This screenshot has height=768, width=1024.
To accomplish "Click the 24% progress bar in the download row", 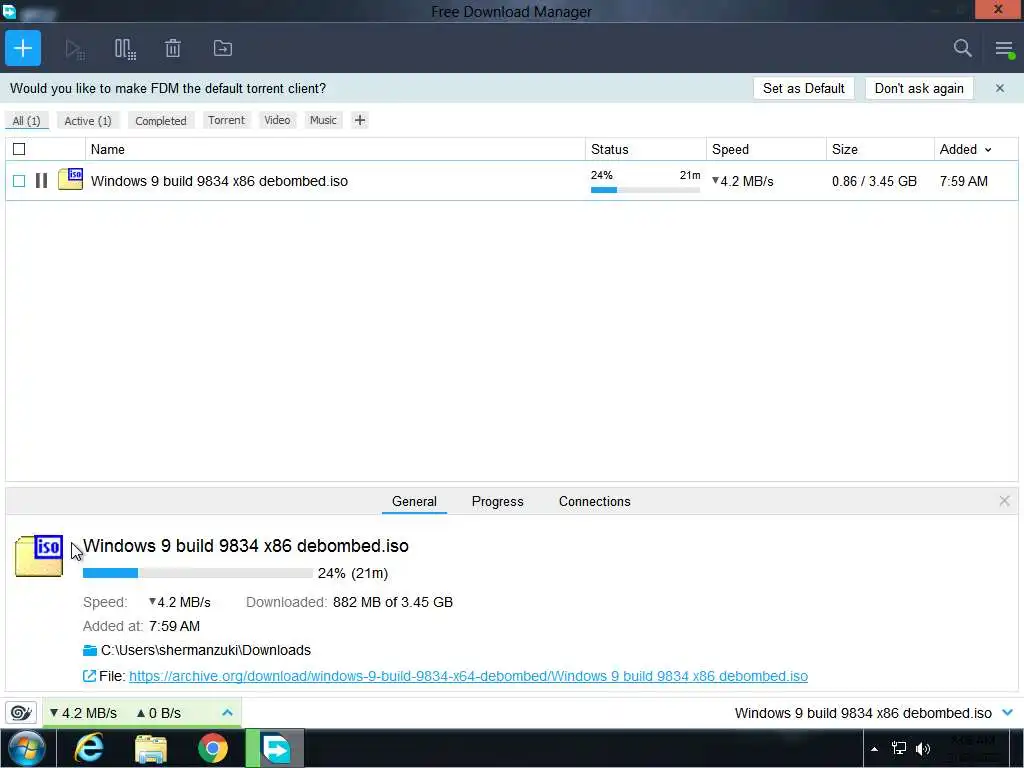I will pyautogui.click(x=645, y=190).
